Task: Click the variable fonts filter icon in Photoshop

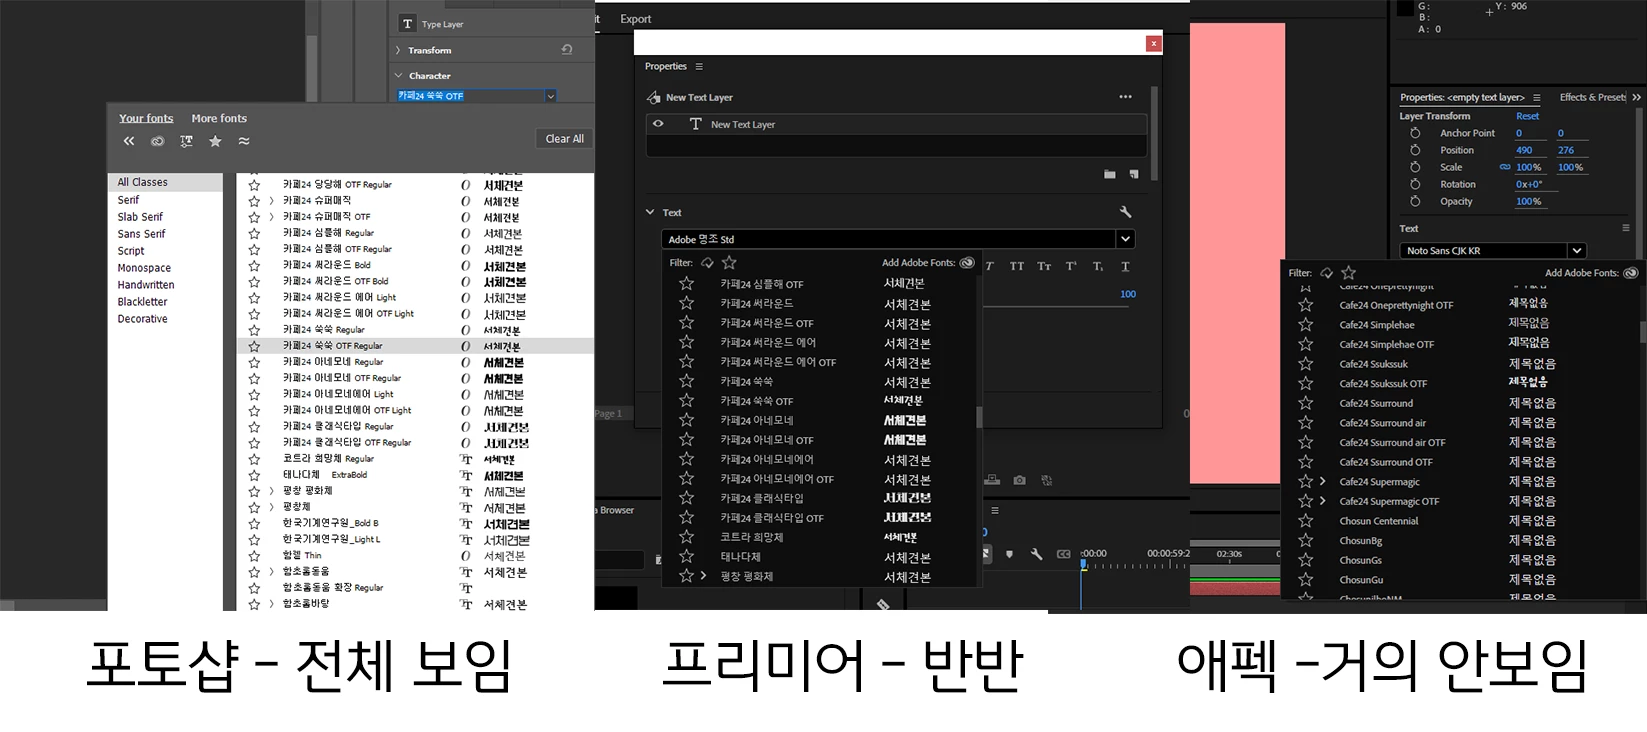Action: [x=186, y=141]
